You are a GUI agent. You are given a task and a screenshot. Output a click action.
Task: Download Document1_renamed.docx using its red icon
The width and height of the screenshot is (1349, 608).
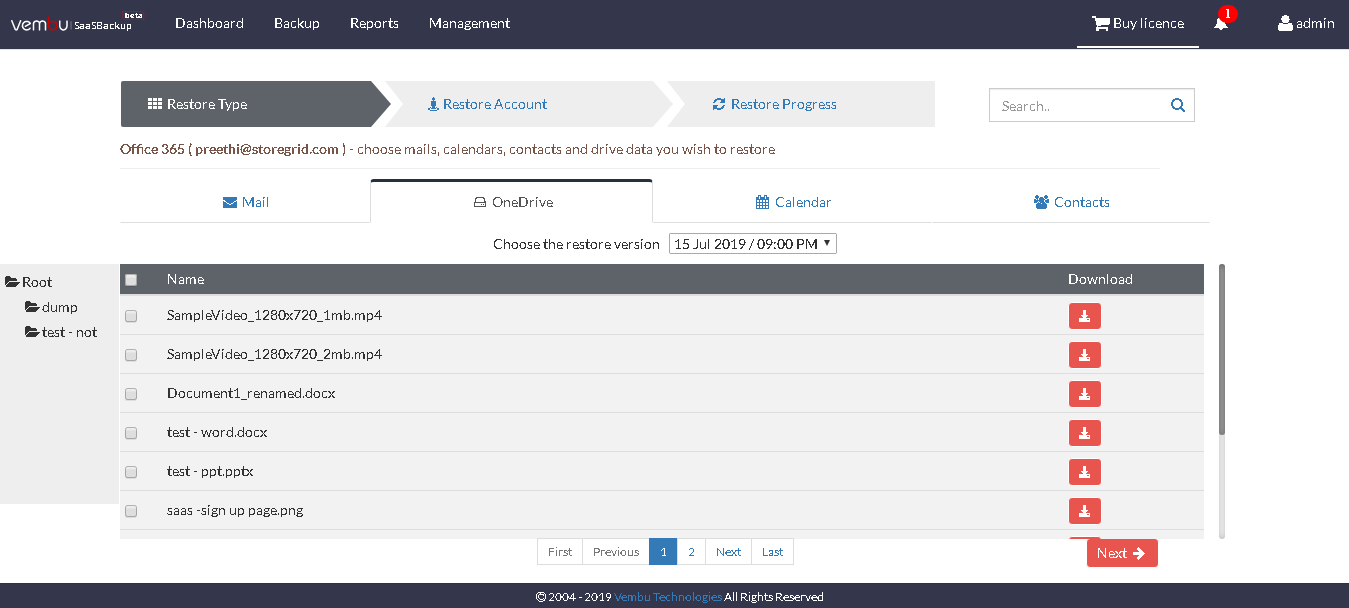coord(1085,394)
